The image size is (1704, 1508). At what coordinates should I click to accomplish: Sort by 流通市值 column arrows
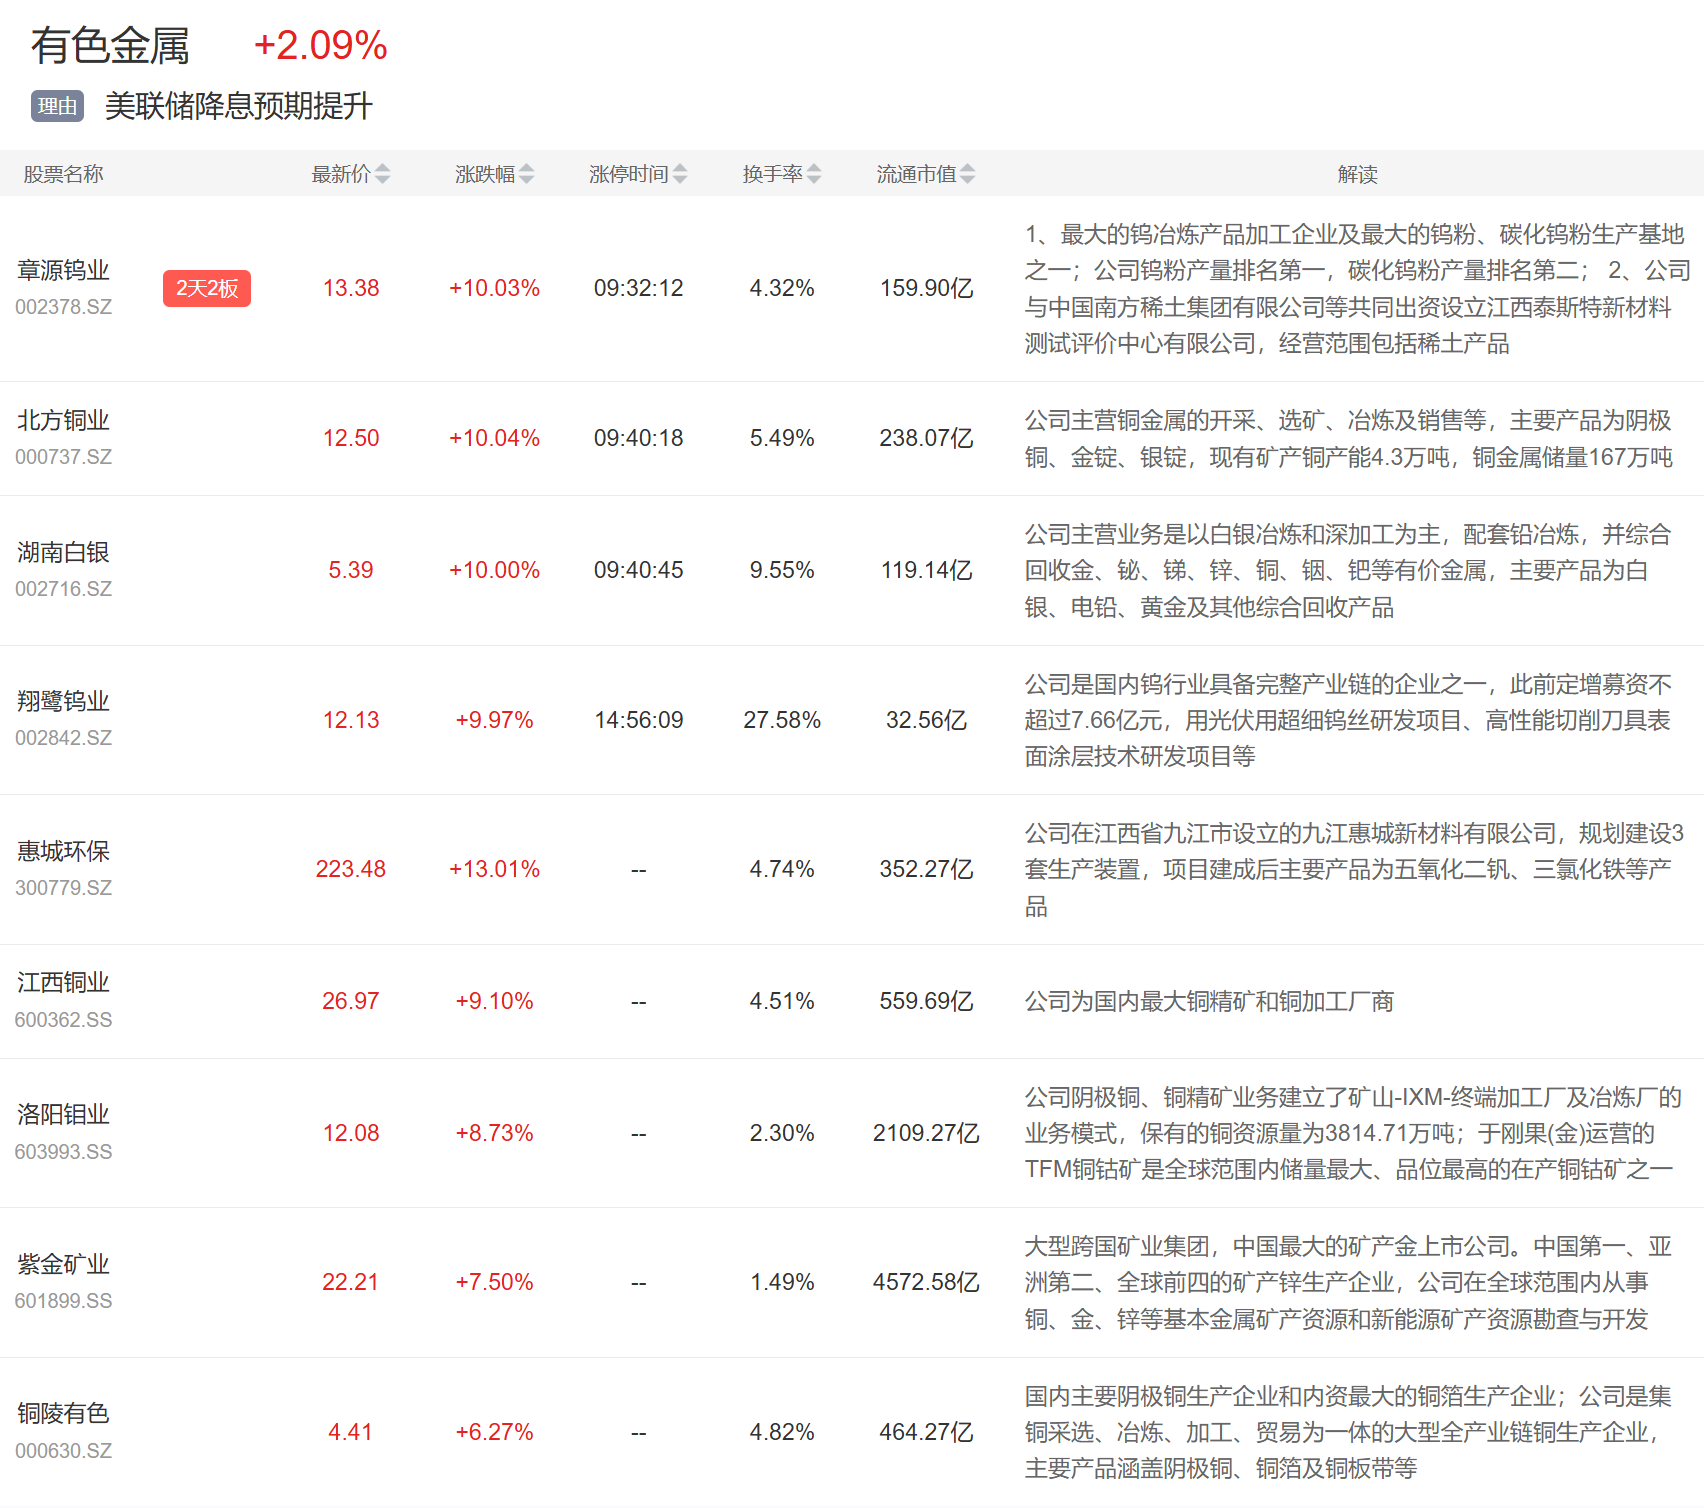(x=967, y=174)
